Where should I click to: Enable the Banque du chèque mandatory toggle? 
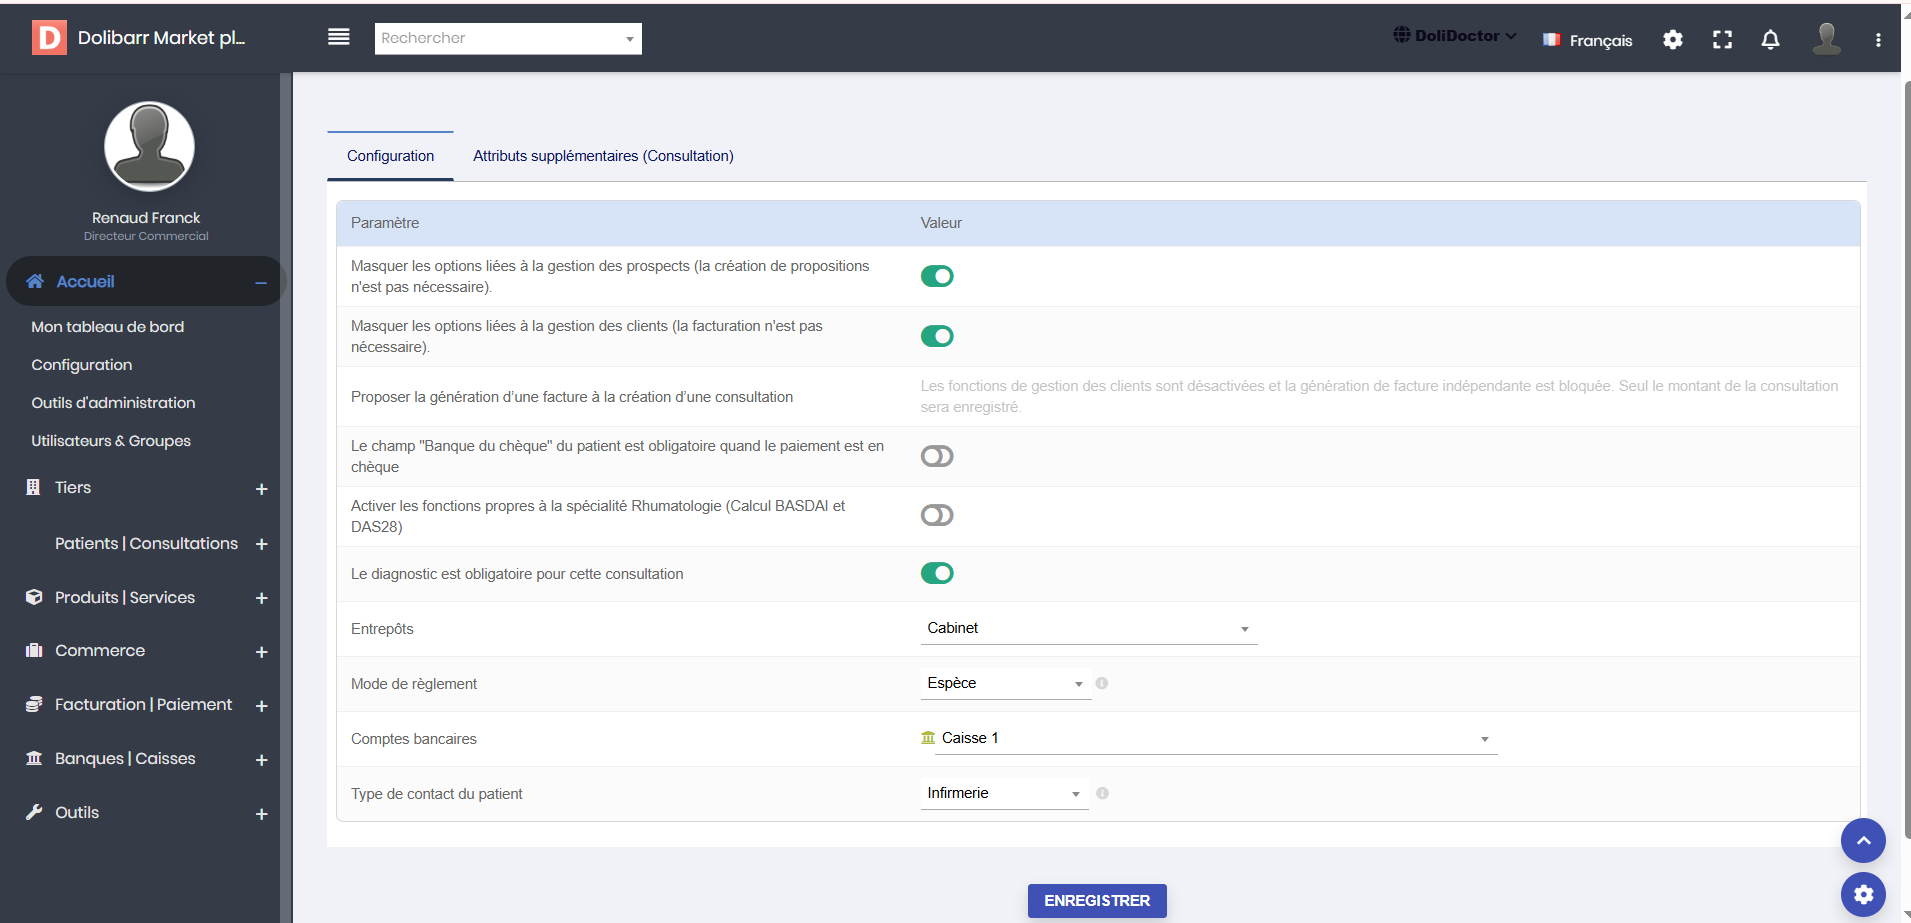(x=936, y=456)
